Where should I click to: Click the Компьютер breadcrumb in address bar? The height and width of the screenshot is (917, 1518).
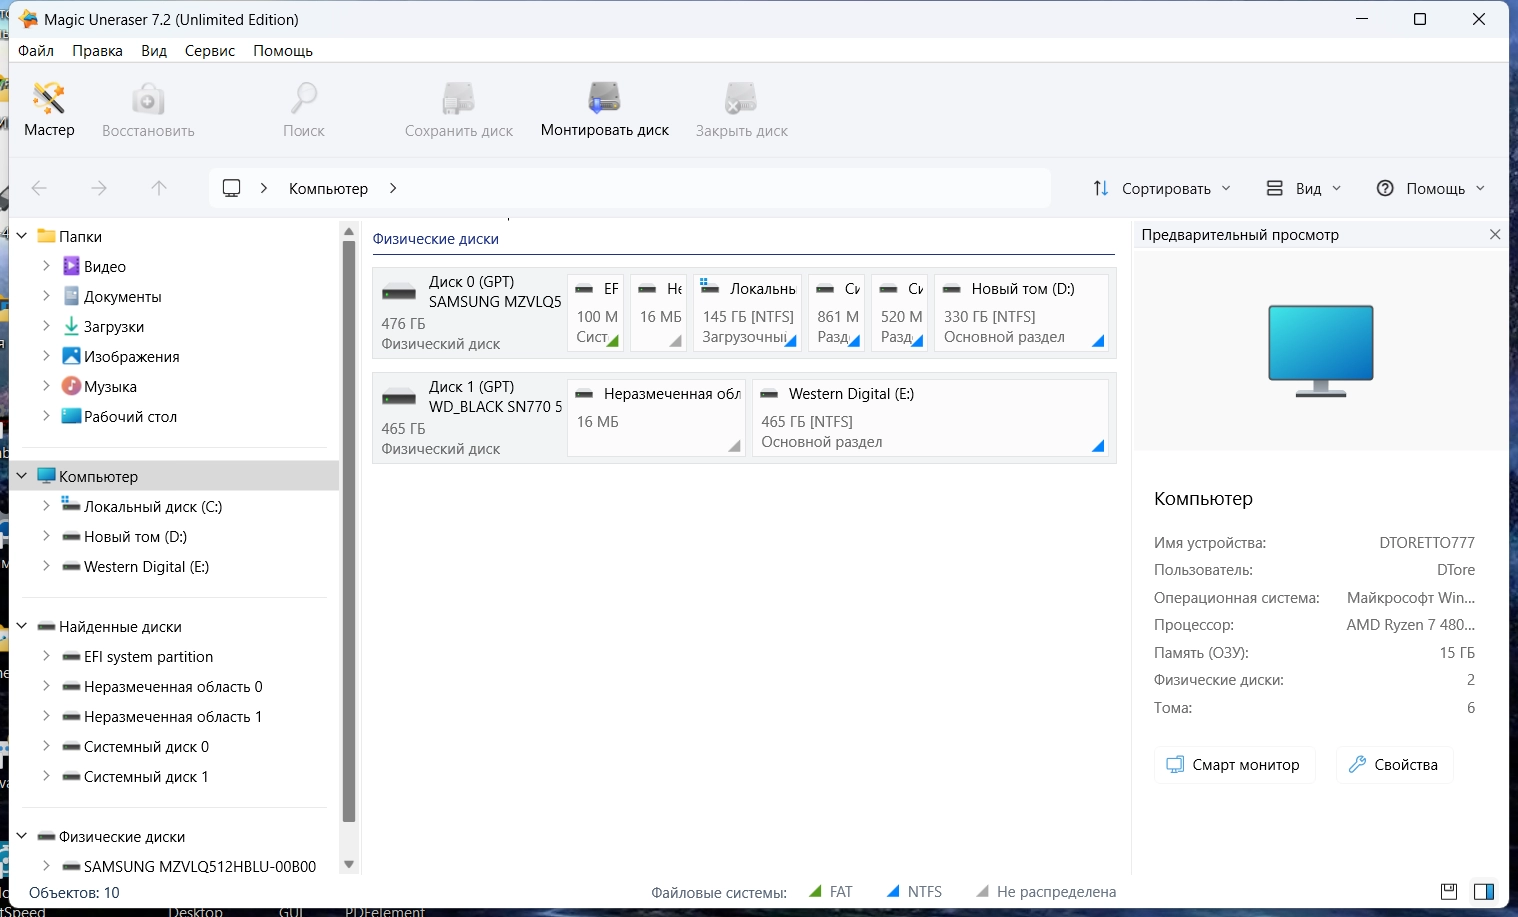pos(328,188)
